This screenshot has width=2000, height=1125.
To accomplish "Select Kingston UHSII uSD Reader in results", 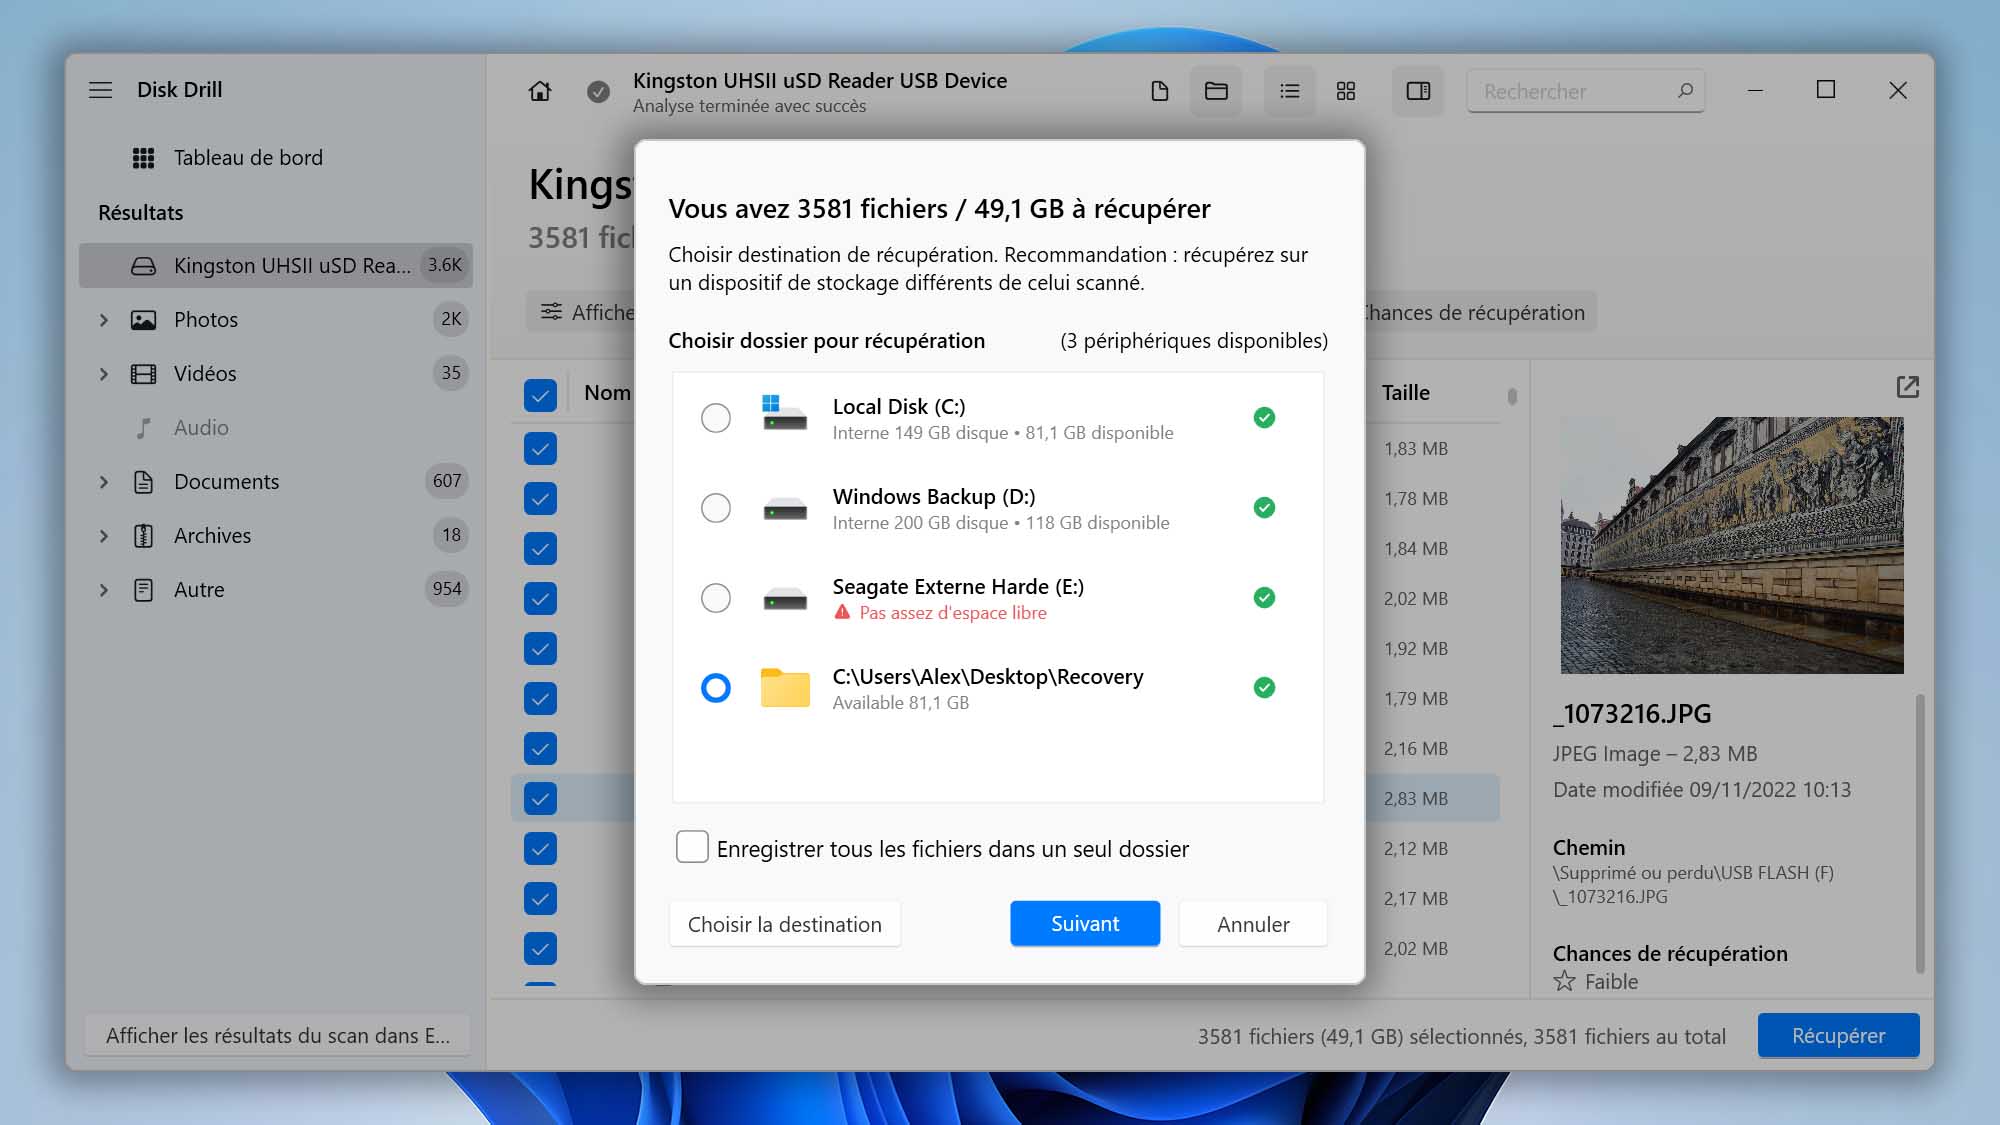I will [275, 266].
